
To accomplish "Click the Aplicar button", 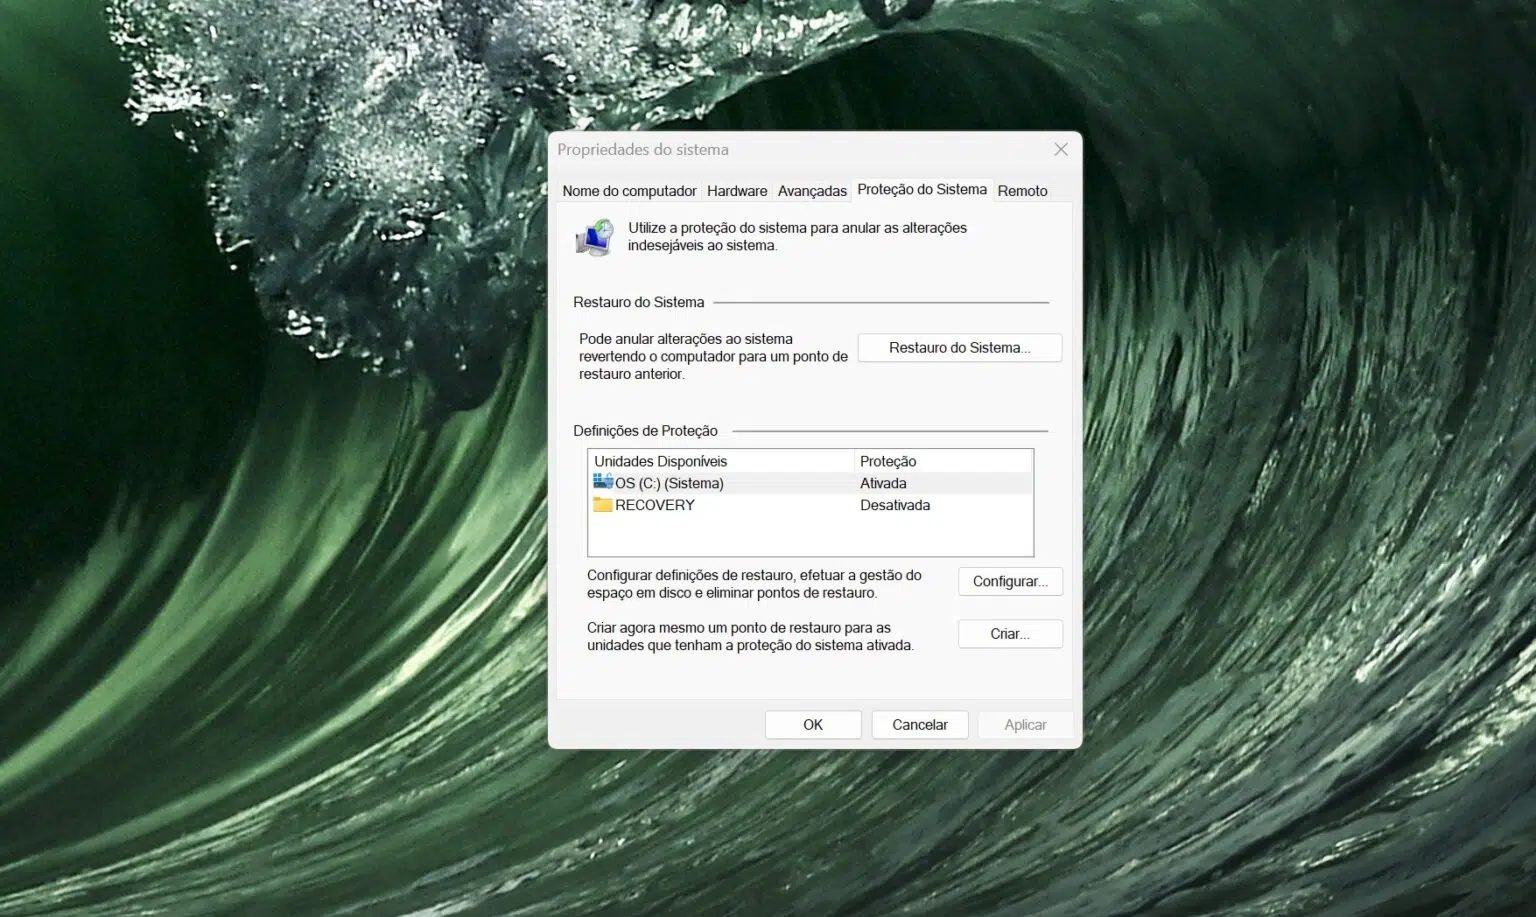I will [x=1025, y=725].
